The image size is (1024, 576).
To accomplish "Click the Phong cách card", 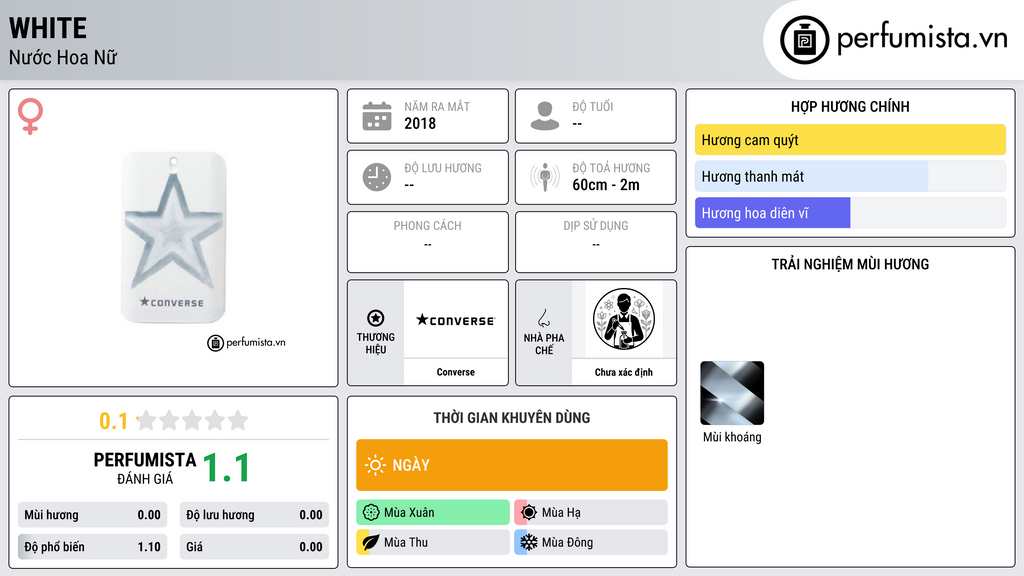I will pos(428,242).
